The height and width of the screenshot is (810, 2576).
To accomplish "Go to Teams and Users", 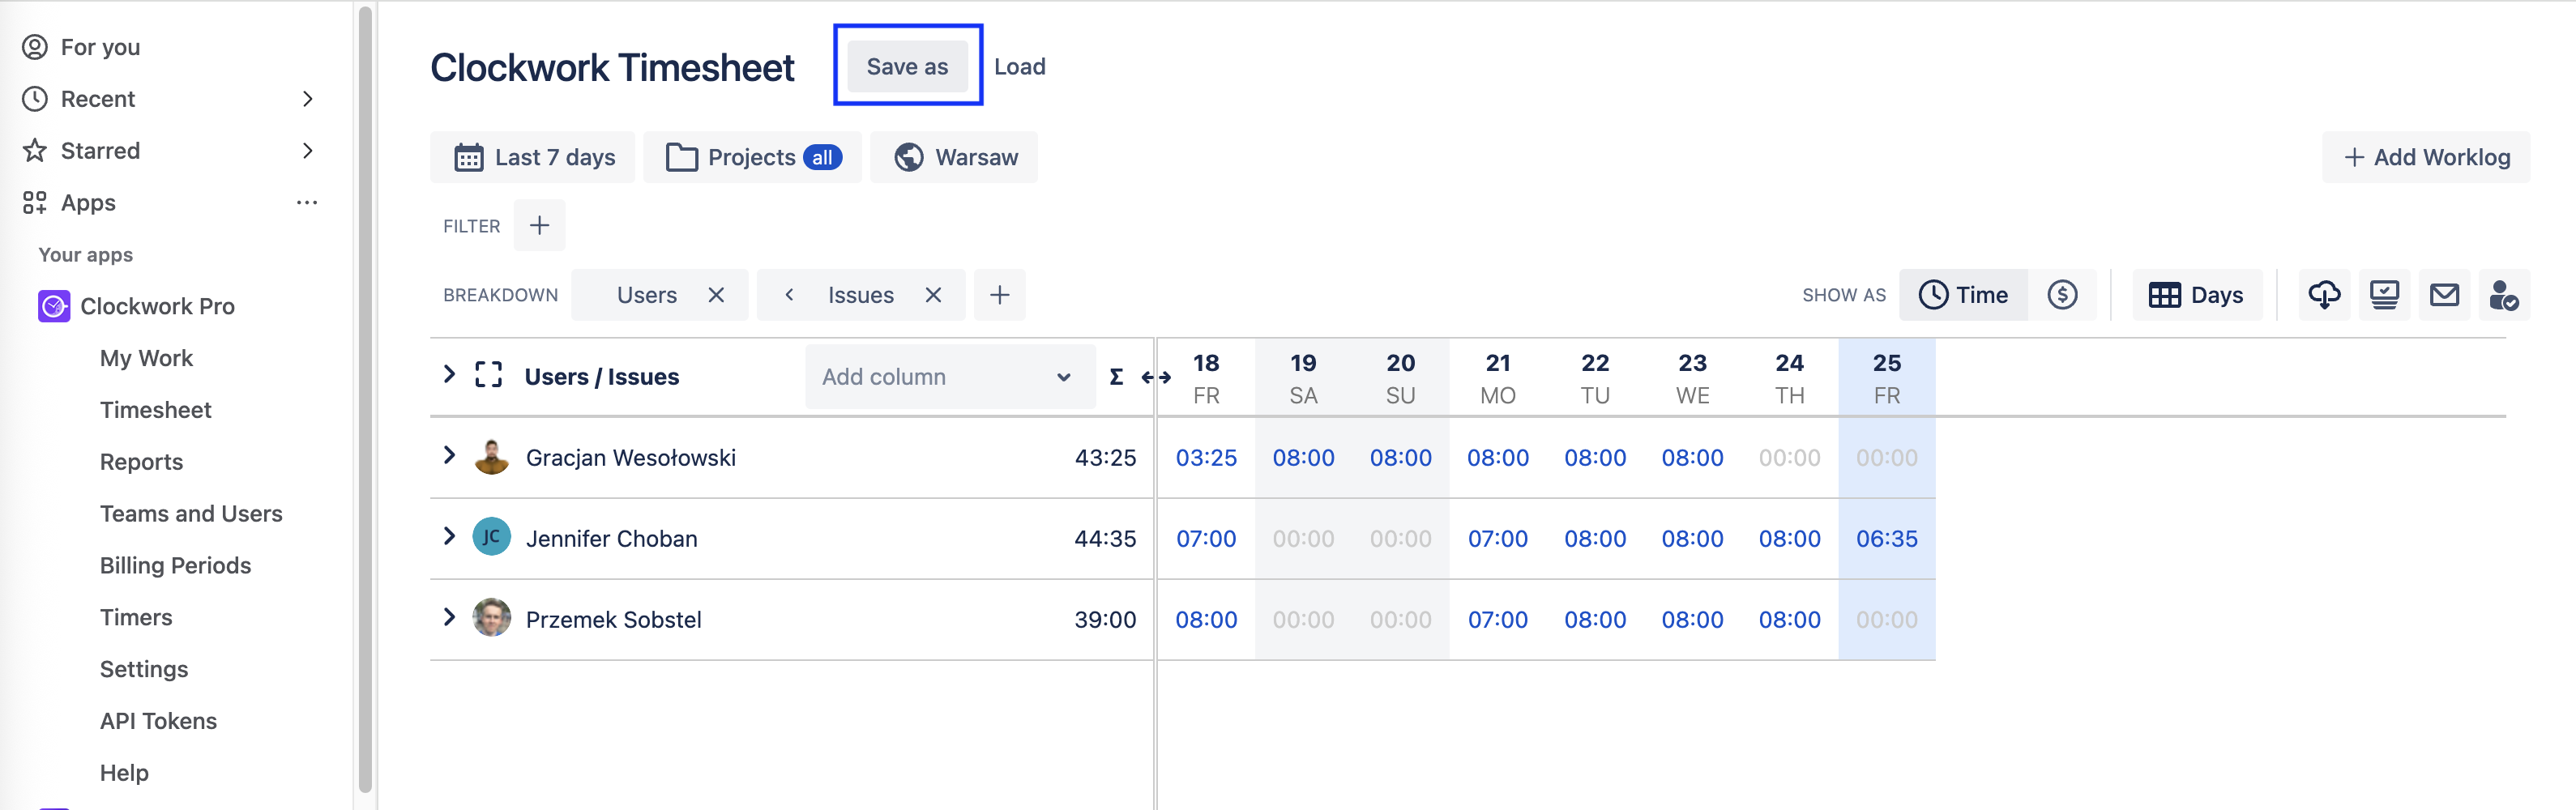I will pos(191,513).
